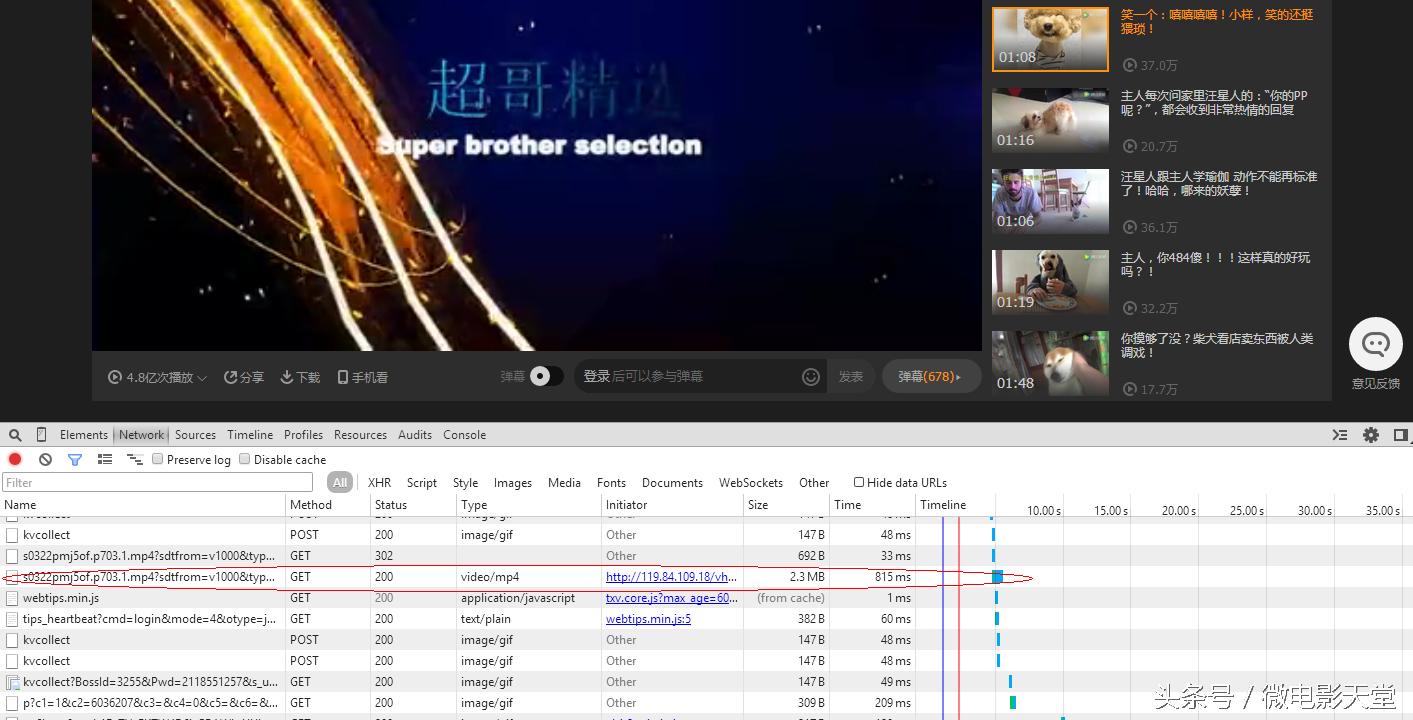1413x720 pixels.
Task: Filter requests by Other
Action: tap(814, 483)
